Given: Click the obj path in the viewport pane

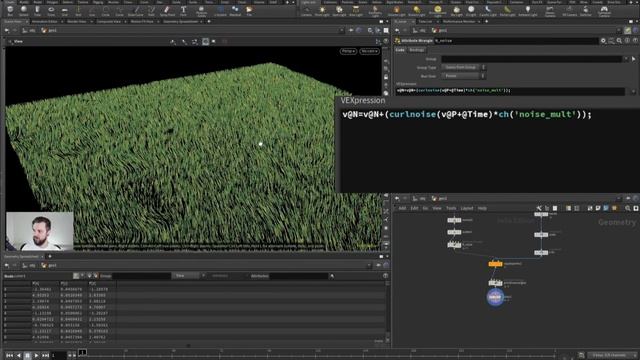Looking at the screenshot, I should point(29,30).
